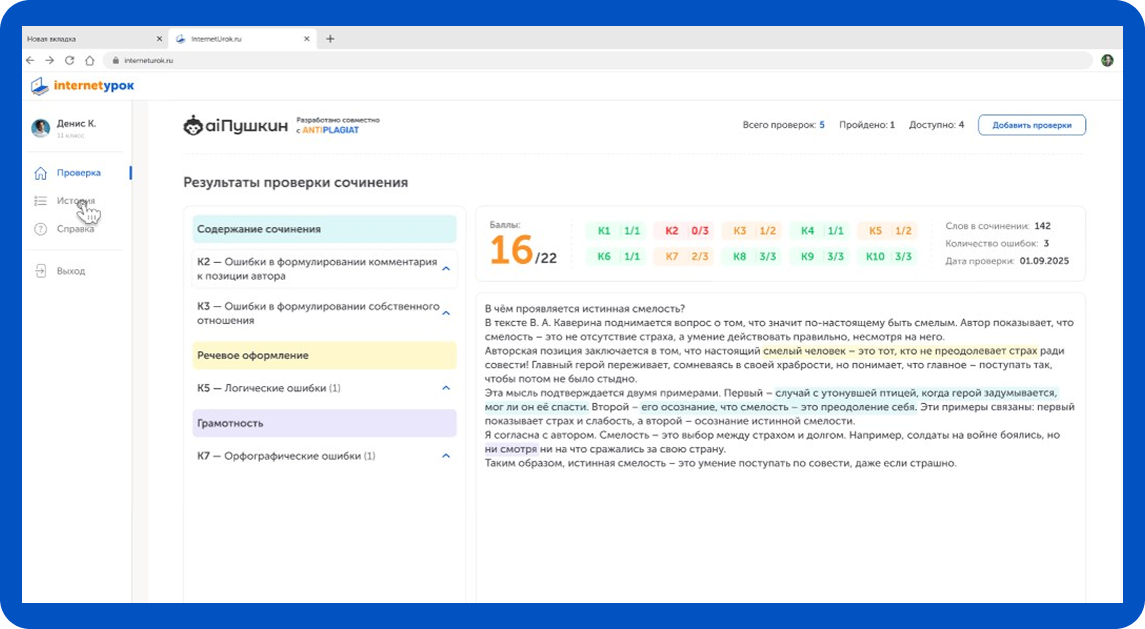This screenshot has height=629, width=1145.
Task: Open the Справка sidebar item
Action: (x=75, y=229)
